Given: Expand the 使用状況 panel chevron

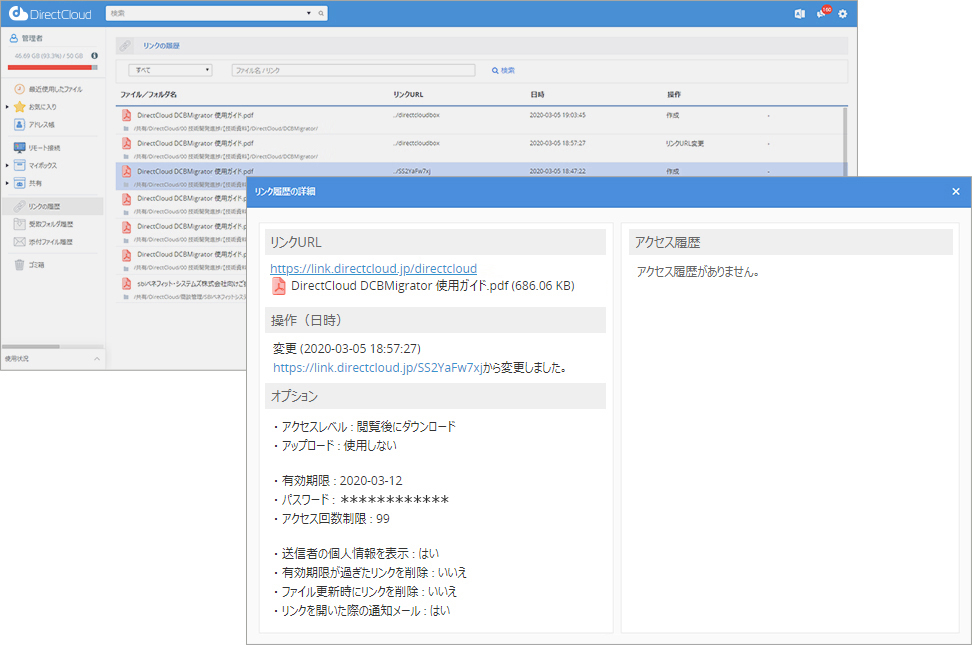Looking at the screenshot, I should tap(97, 359).
